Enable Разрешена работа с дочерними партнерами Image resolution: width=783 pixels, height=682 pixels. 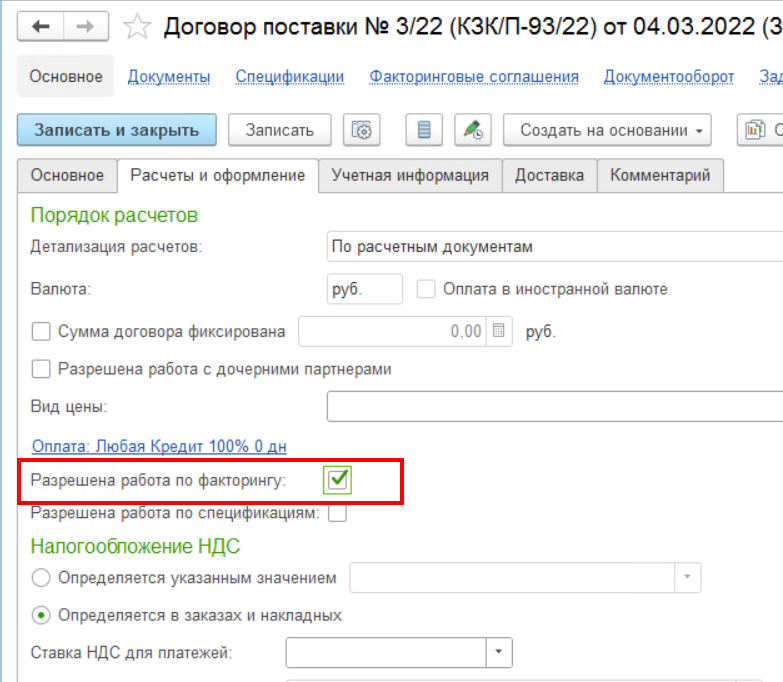41,369
